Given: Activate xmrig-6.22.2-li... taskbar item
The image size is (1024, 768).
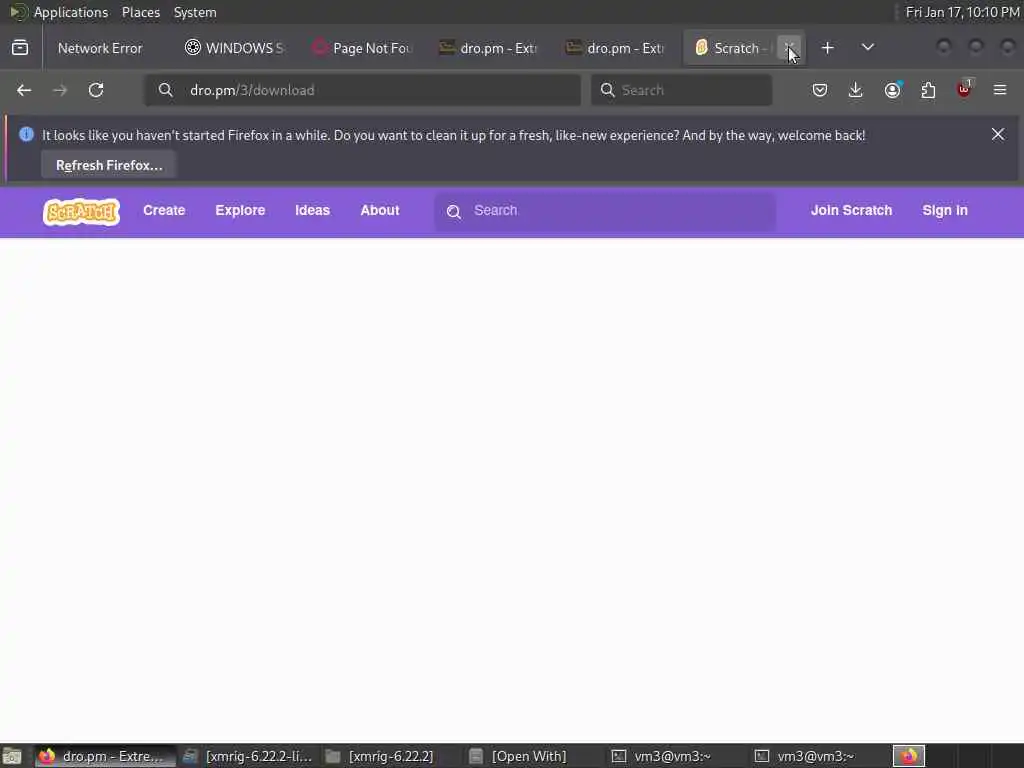Looking at the screenshot, I should click(248, 756).
